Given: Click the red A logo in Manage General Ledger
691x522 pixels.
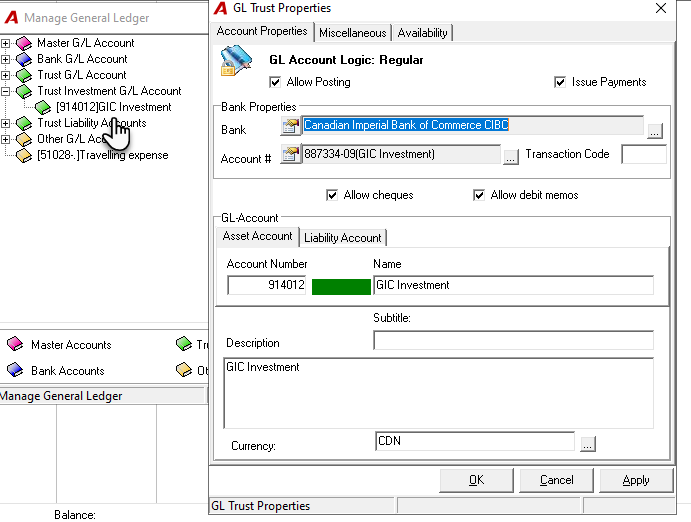Looking at the screenshot, I should (x=11, y=18).
